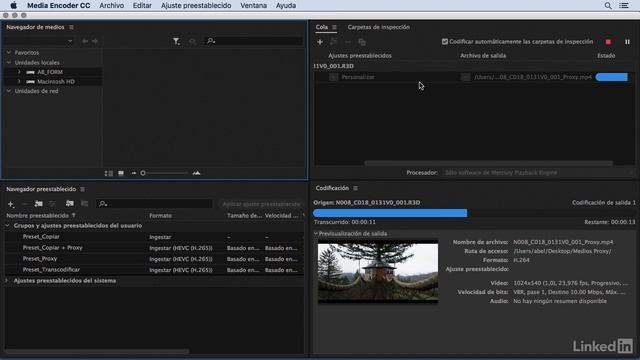Select the Cola tab

tap(322, 27)
